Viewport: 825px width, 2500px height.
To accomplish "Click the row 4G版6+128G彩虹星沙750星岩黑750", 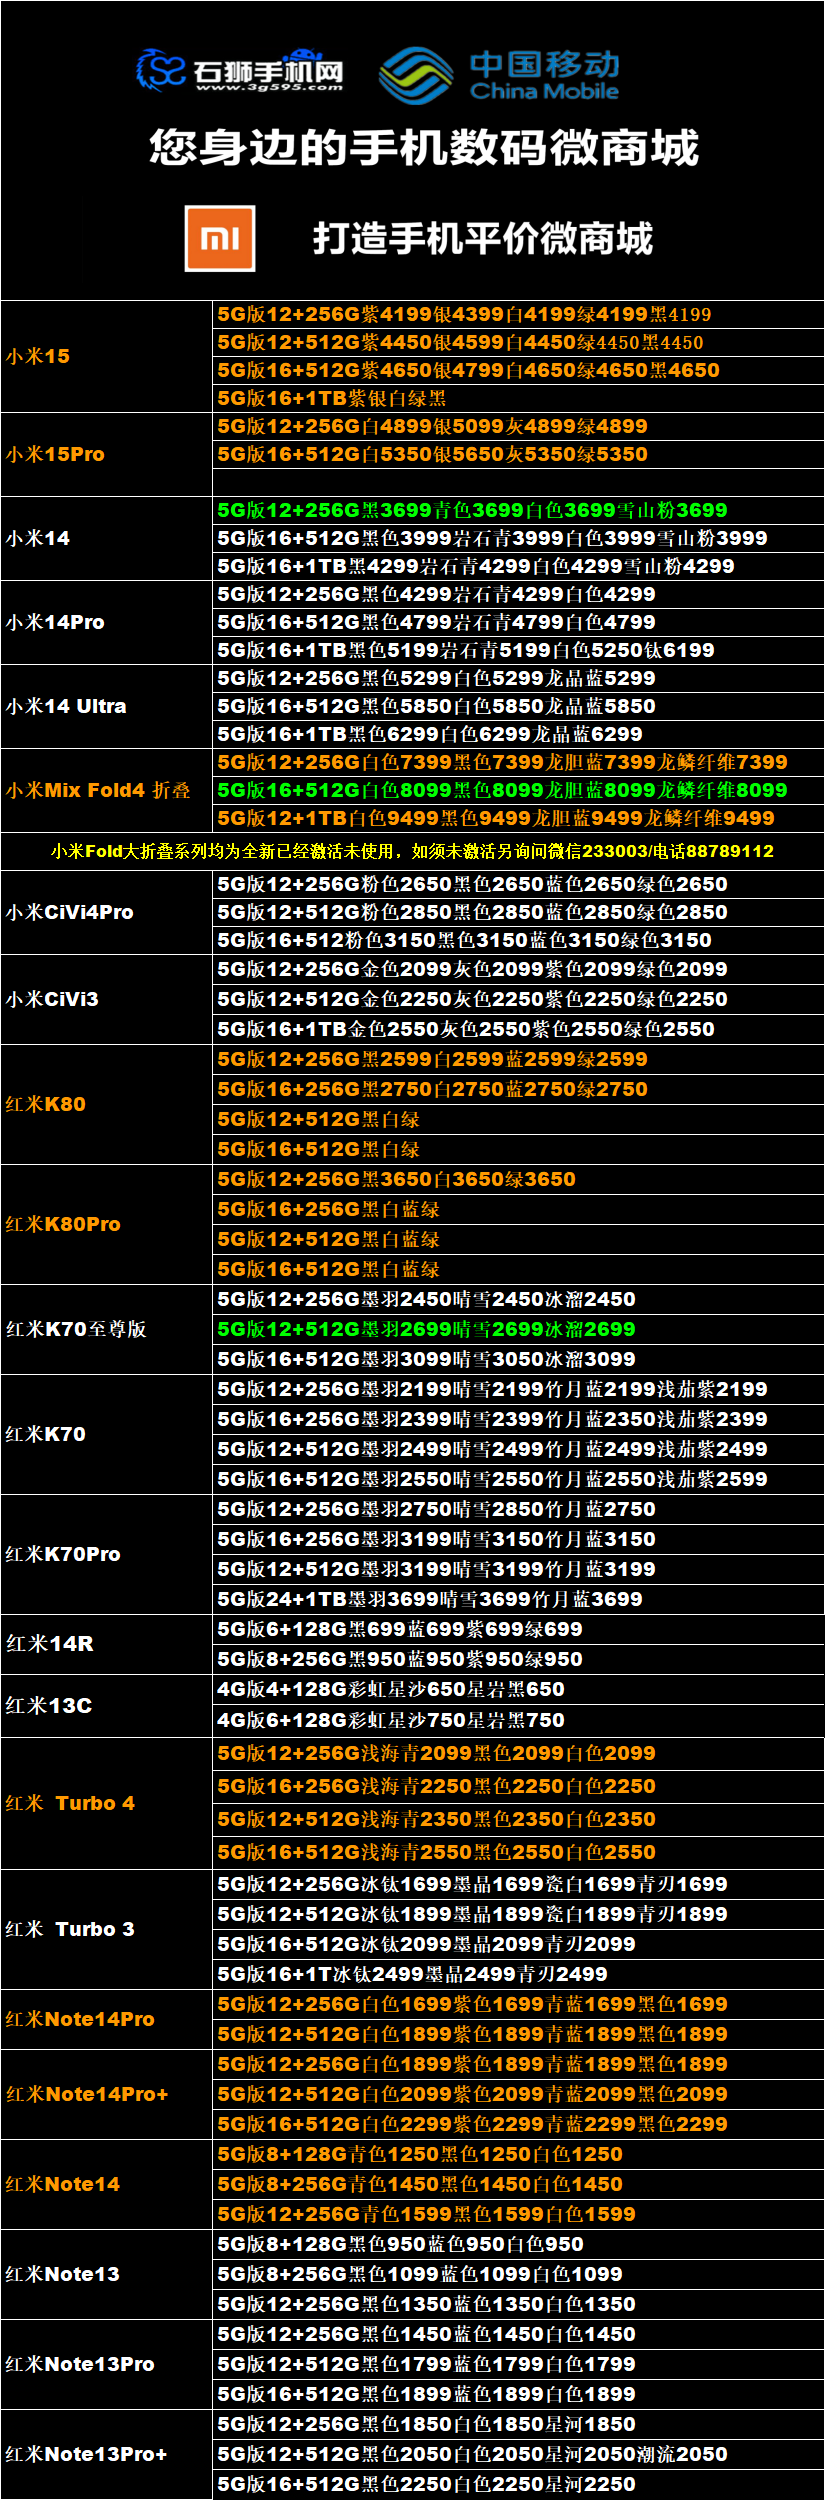I will 518,1720.
